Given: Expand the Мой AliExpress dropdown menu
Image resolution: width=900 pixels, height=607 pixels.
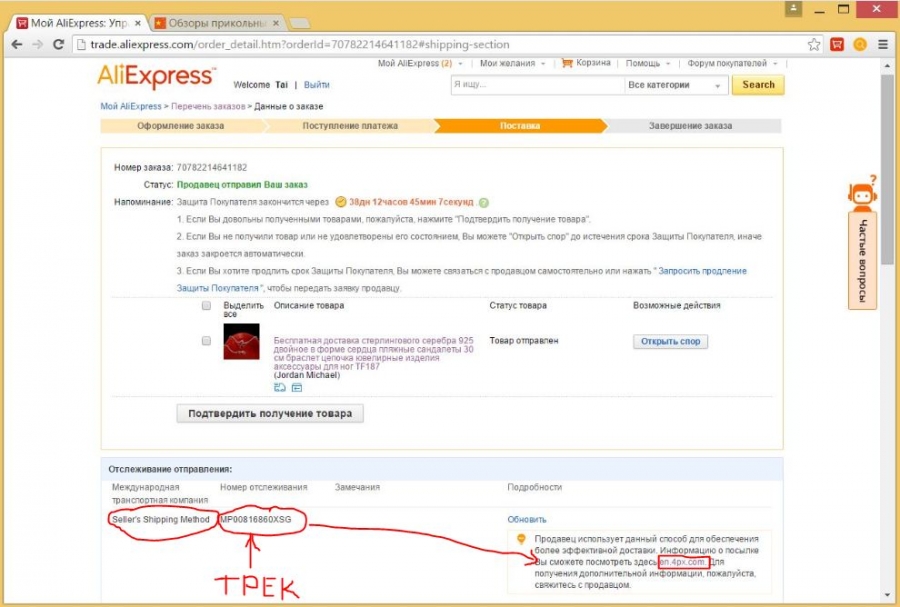Looking at the screenshot, I should tap(420, 63).
